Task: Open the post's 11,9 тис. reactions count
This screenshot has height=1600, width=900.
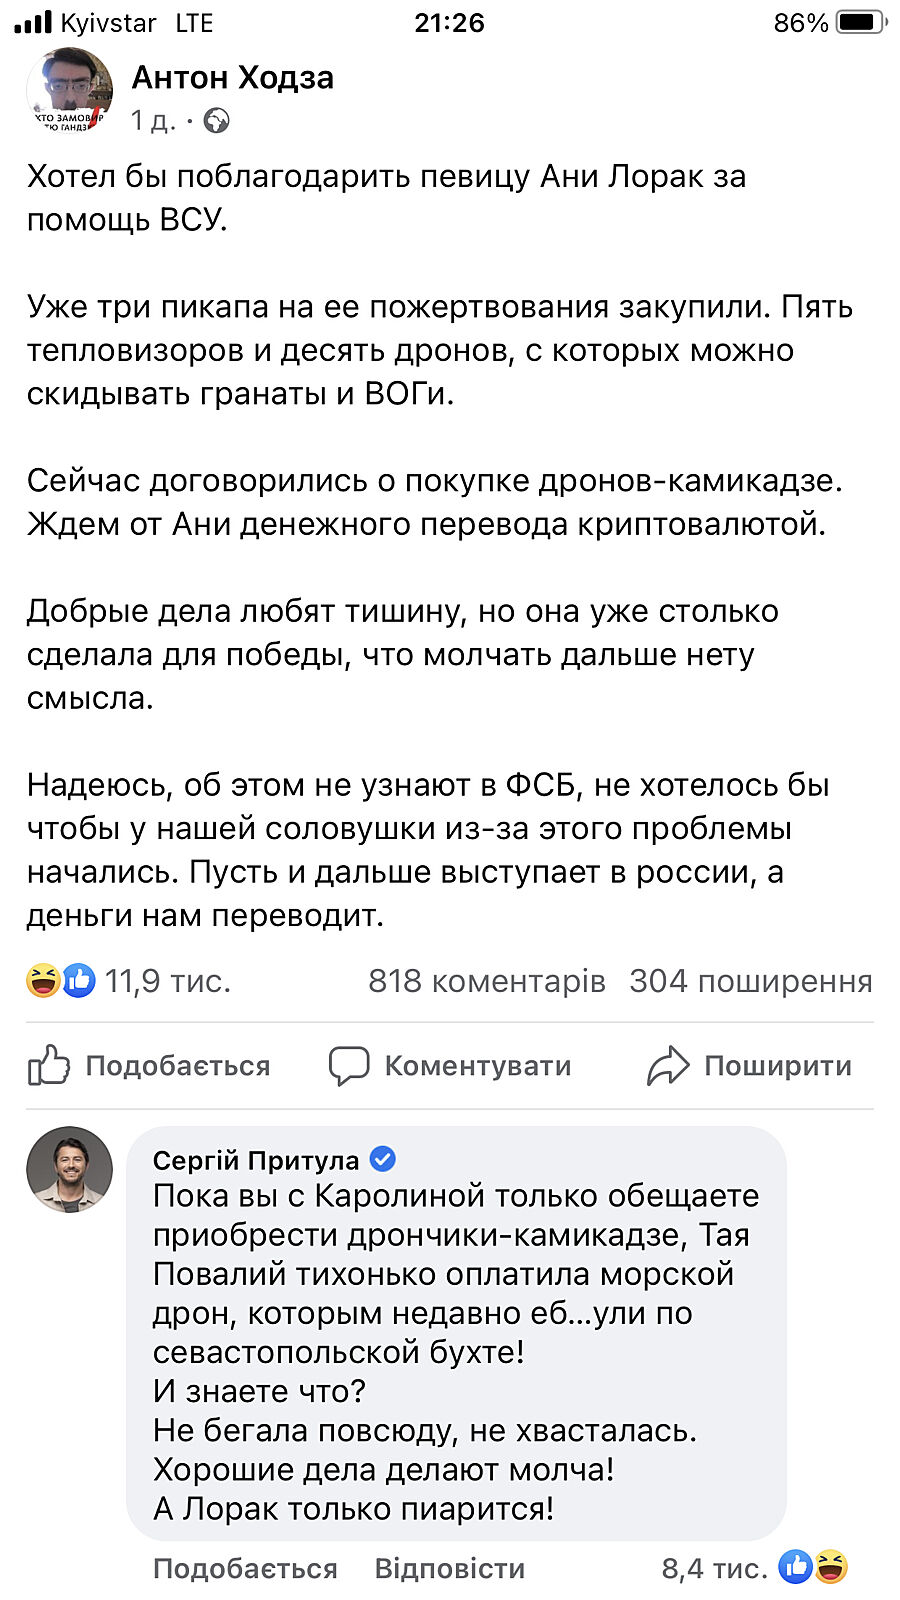Action: click(x=168, y=981)
